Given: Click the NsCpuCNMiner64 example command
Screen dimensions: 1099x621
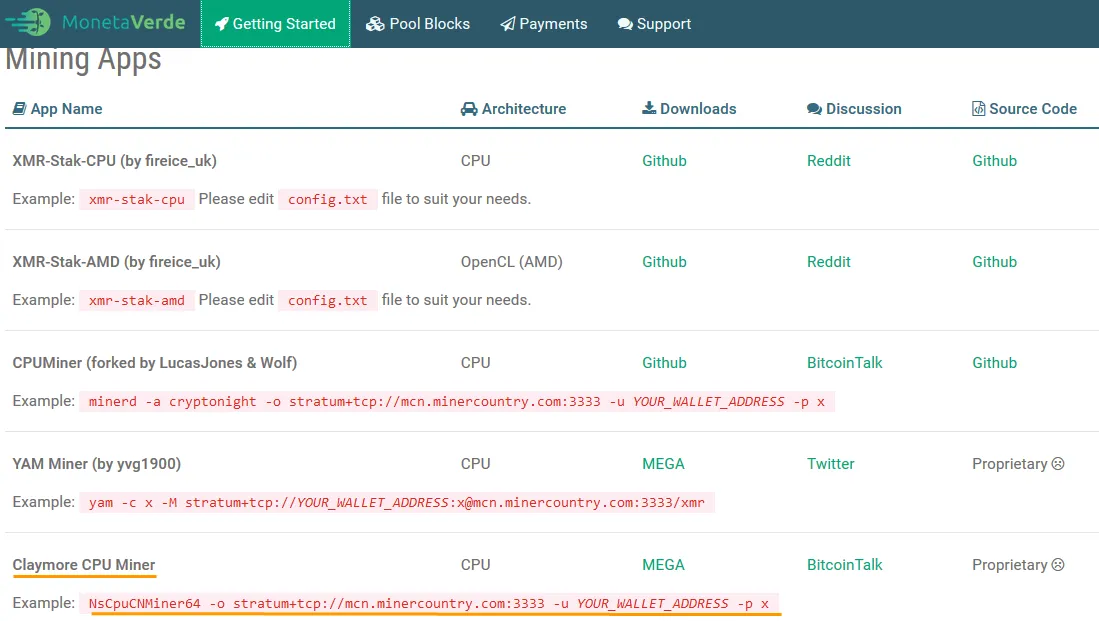Looking at the screenshot, I should 429,603.
